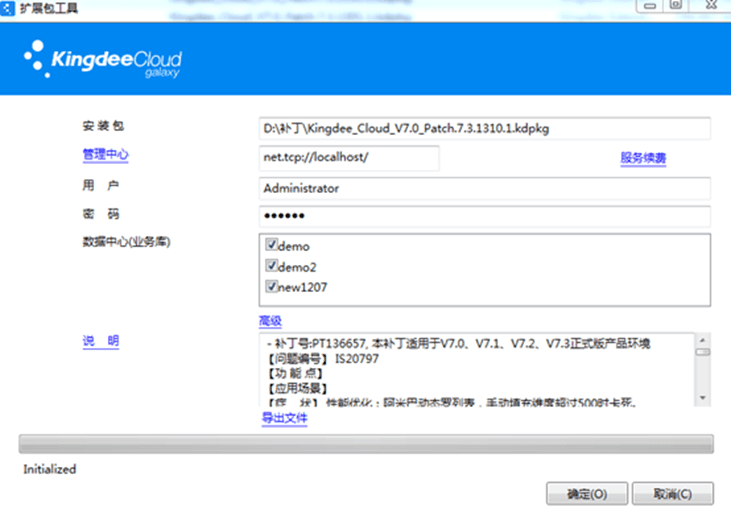Click the installation progress bar
Screen dimensions: 731x520
click(x=366, y=444)
